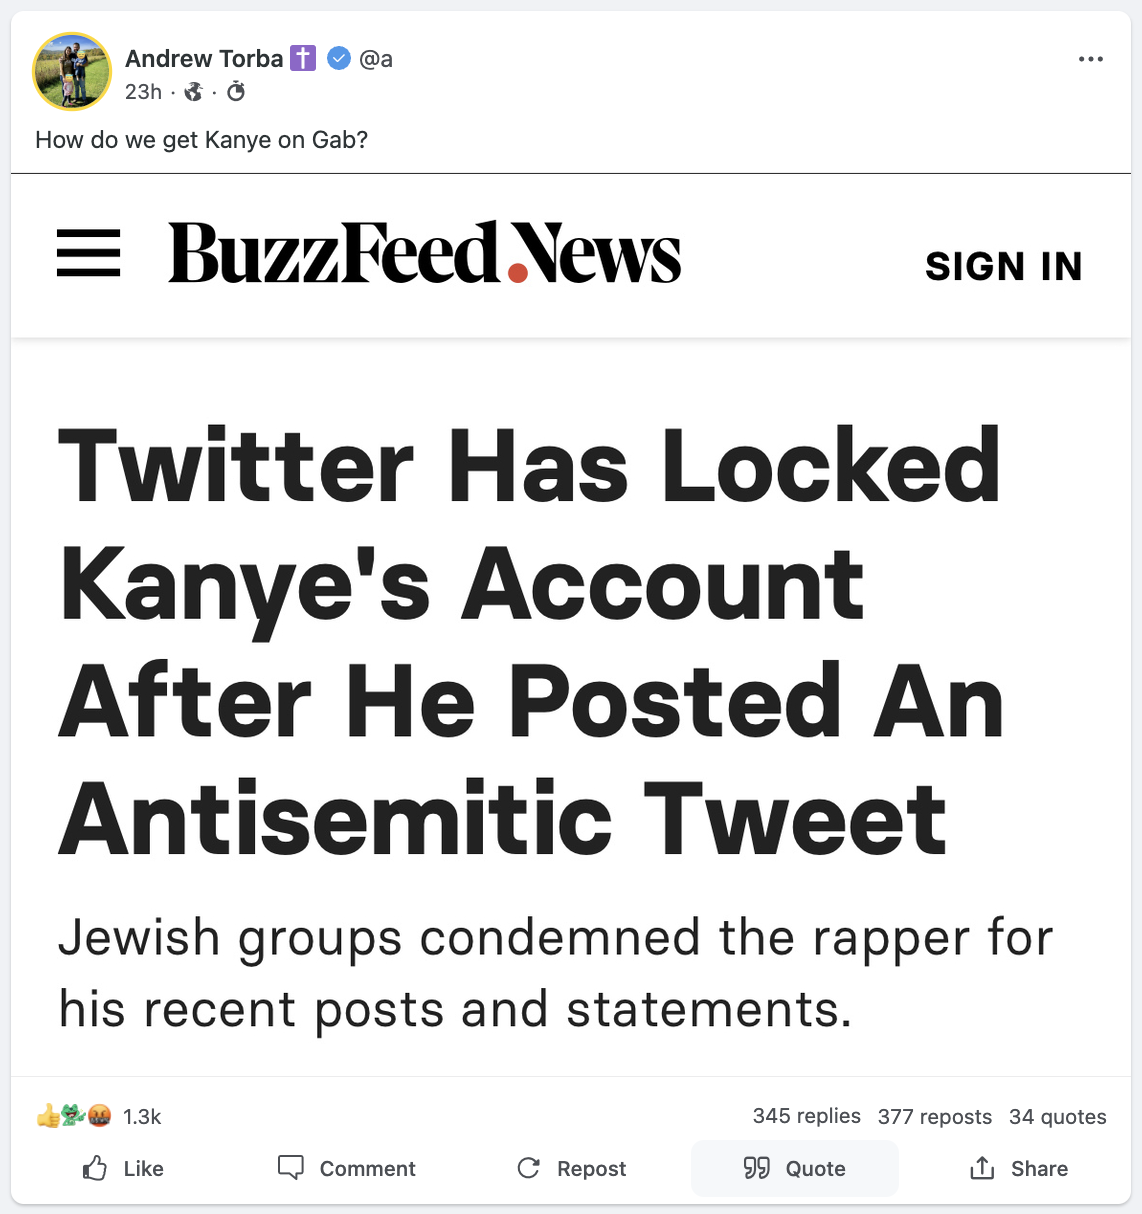
Task: Click the stopwatch timer icon
Action: [236, 92]
